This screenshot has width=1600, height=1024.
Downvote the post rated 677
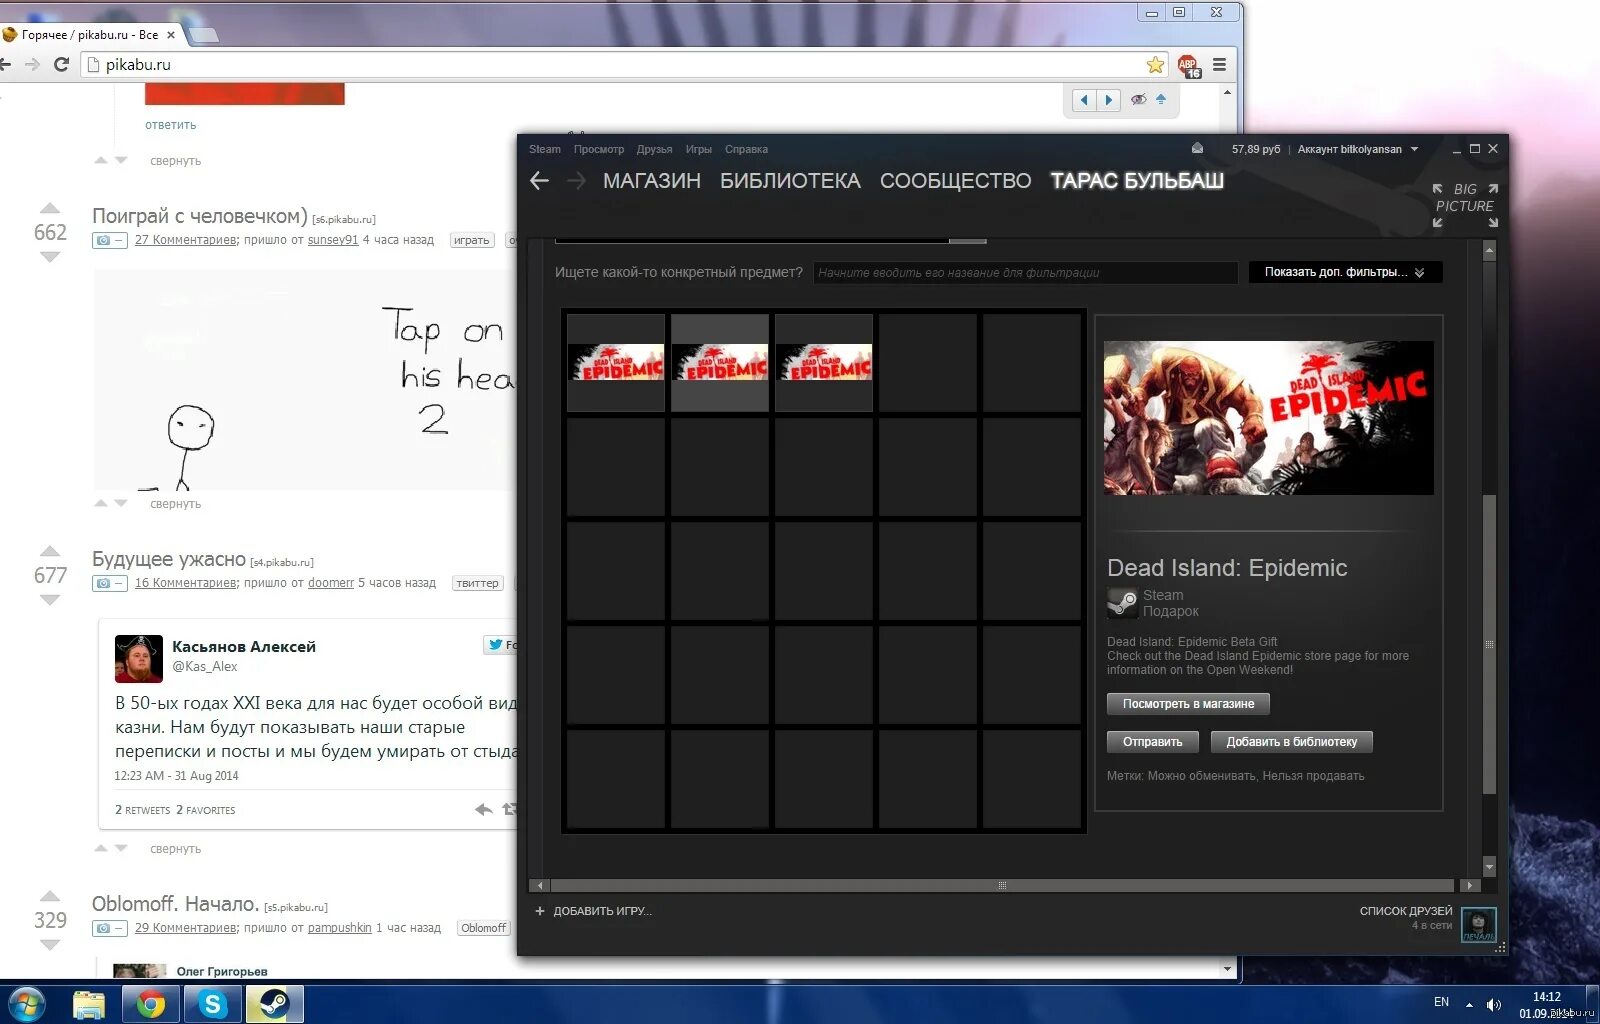coord(50,600)
